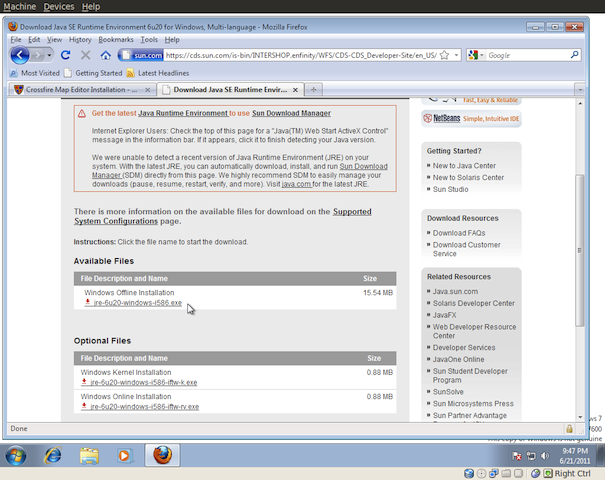Screen dimensions: 605x480
Task: Click the Stop loading X icon
Action: click(86, 55)
